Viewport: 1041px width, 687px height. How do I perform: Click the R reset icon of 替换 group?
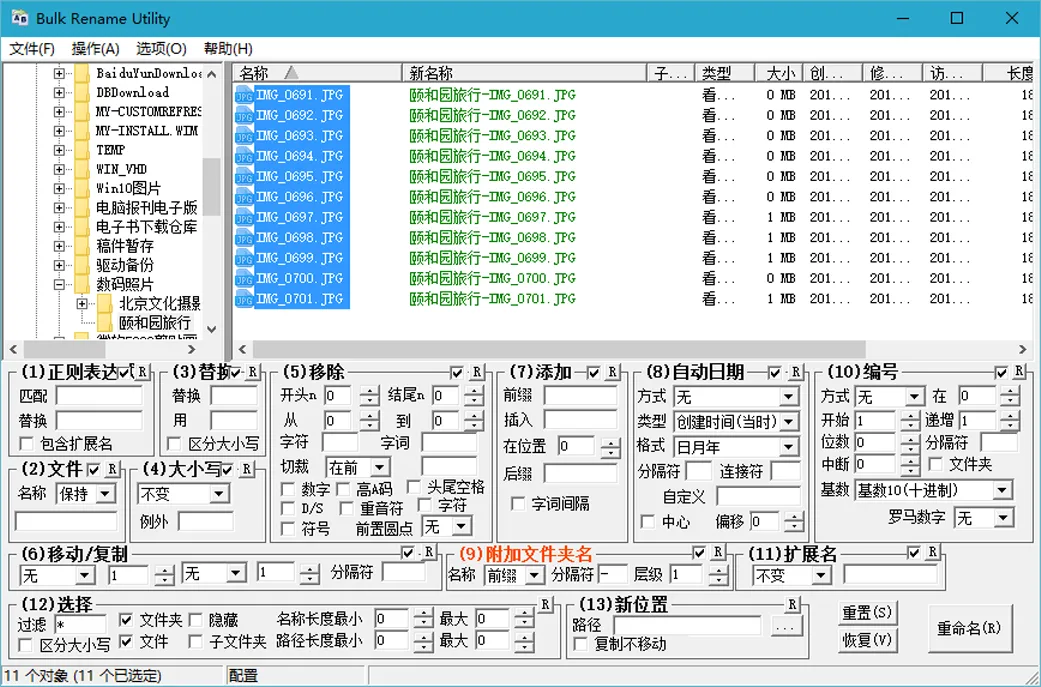coord(252,372)
